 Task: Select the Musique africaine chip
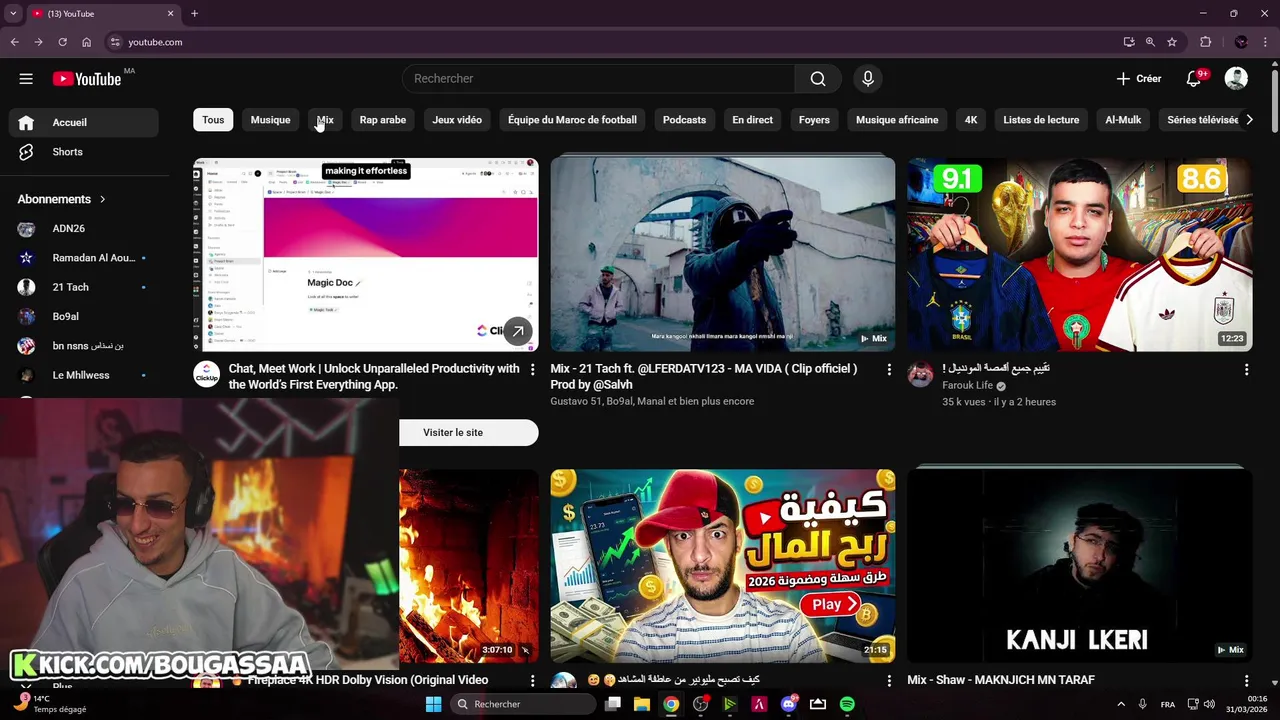897,120
